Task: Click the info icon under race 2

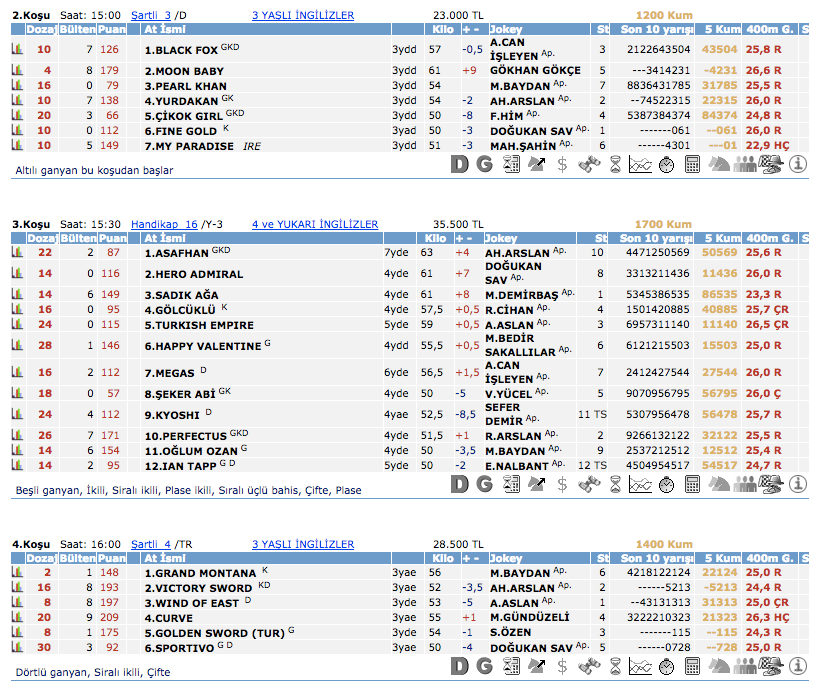Action: [798, 165]
